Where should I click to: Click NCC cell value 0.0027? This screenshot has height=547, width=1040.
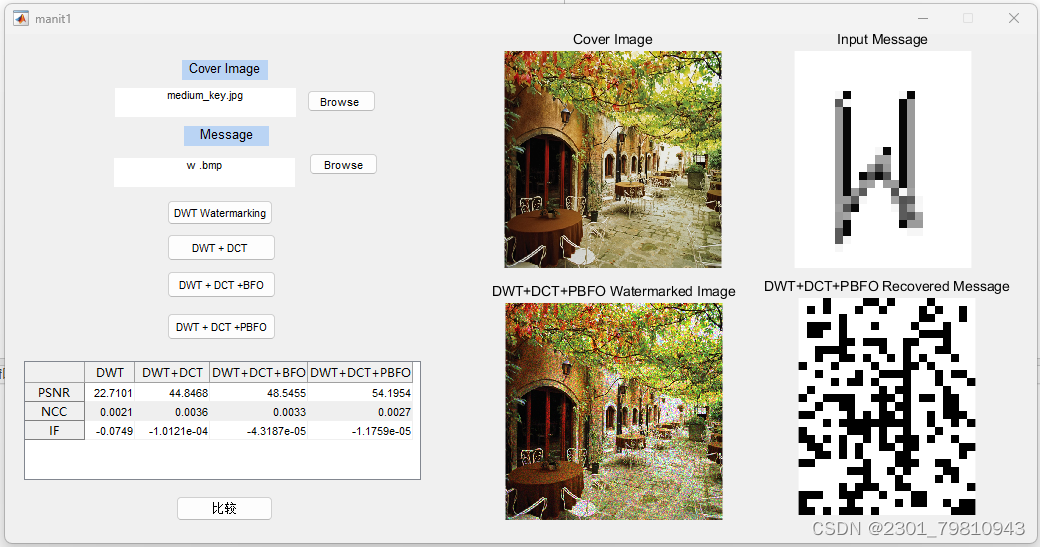[360, 412]
